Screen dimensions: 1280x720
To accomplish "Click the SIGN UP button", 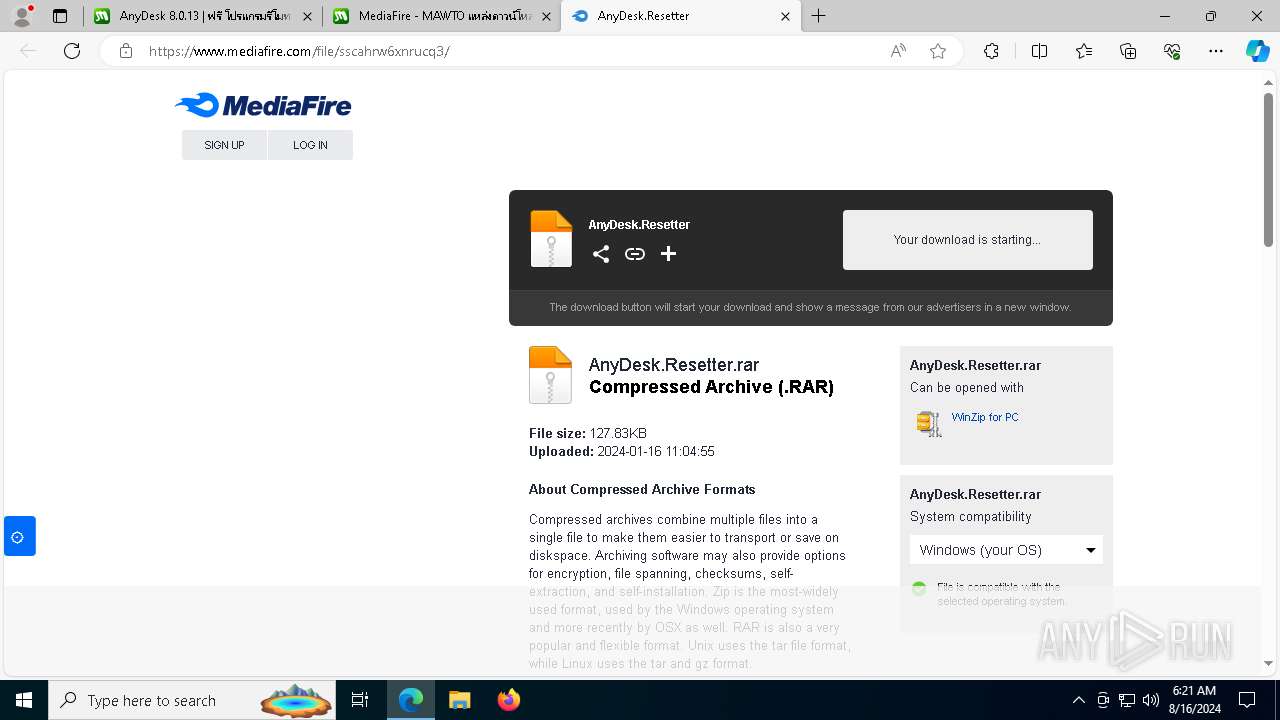I will coord(224,145).
